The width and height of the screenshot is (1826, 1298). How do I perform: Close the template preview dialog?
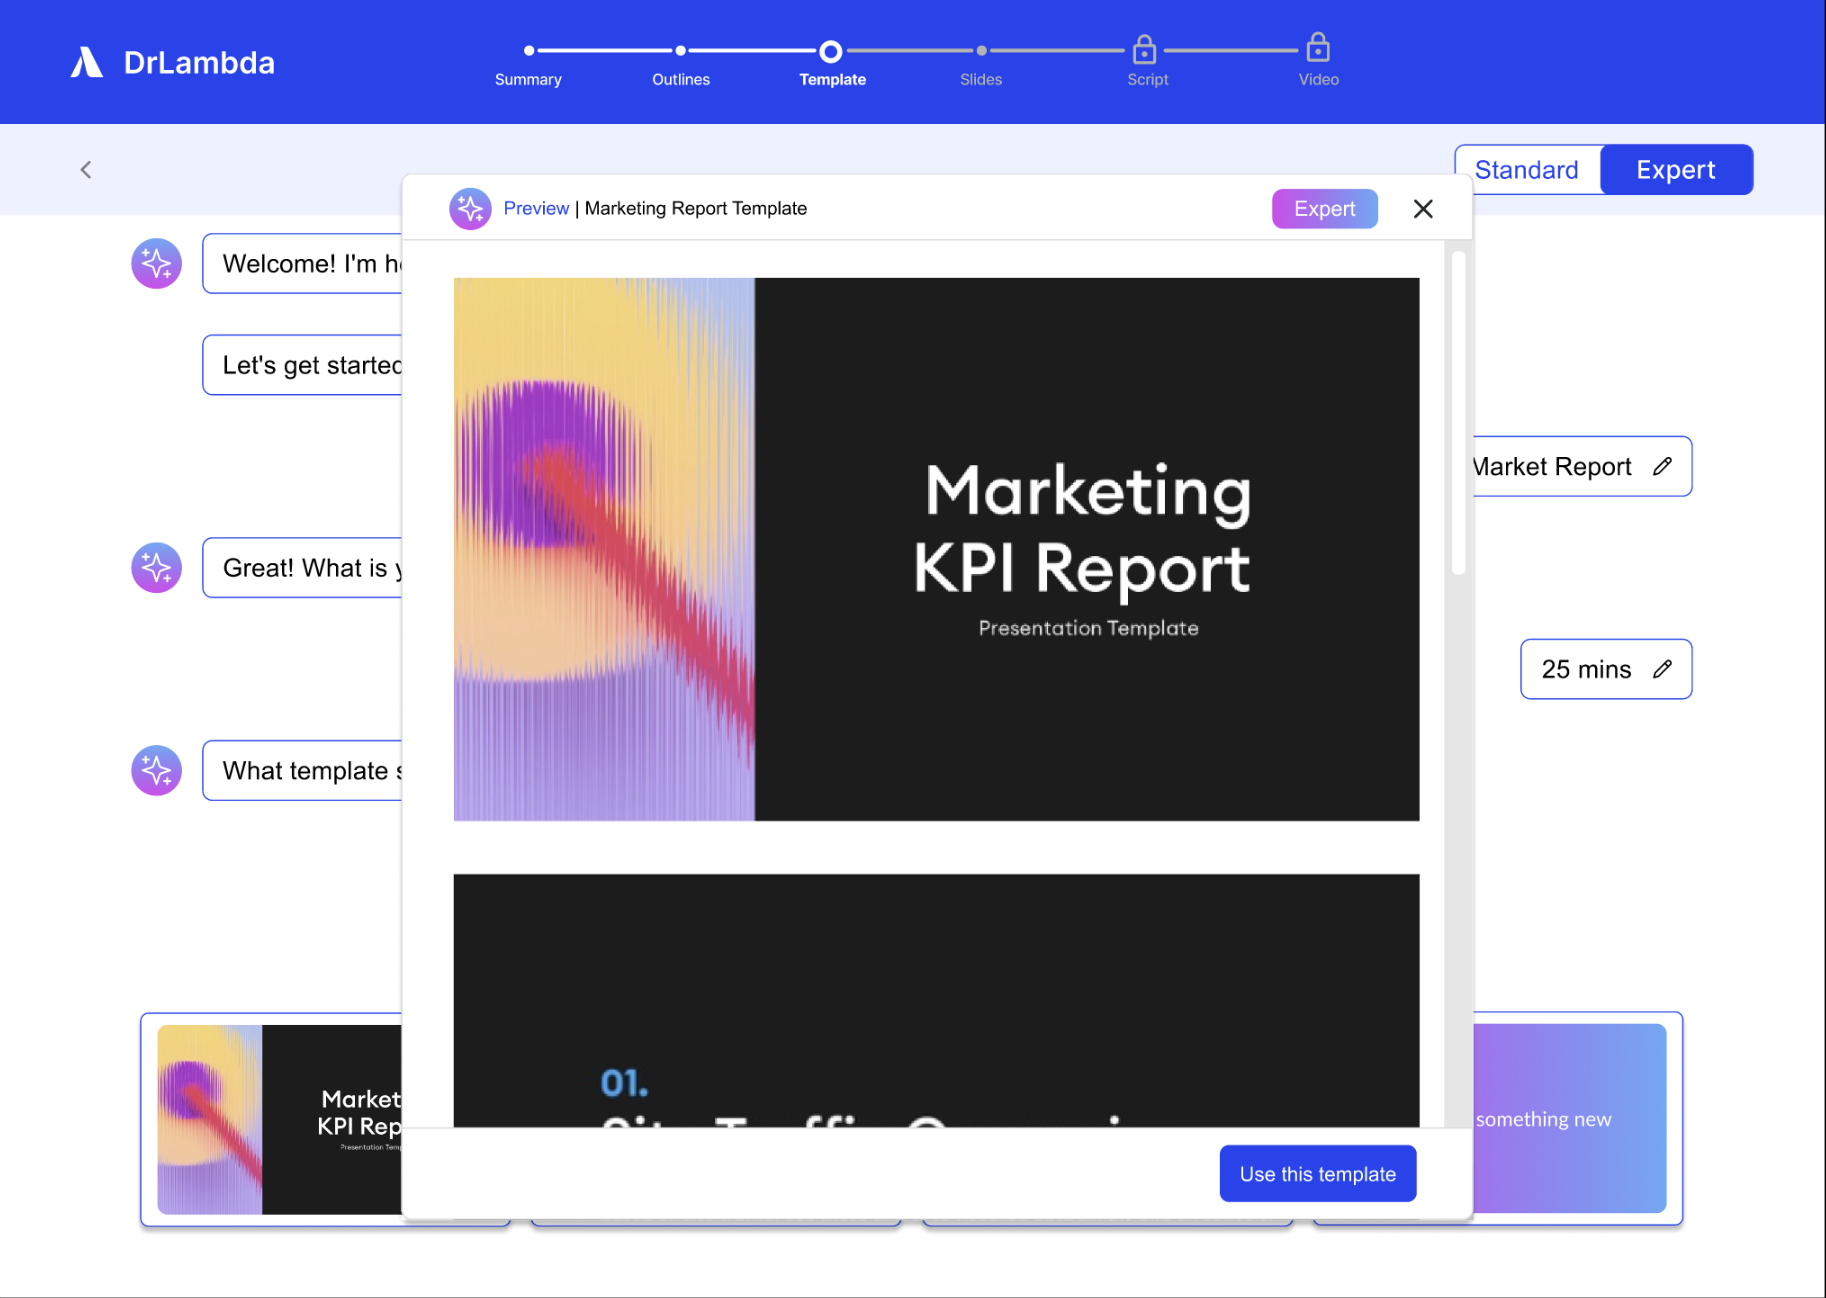tap(1423, 208)
